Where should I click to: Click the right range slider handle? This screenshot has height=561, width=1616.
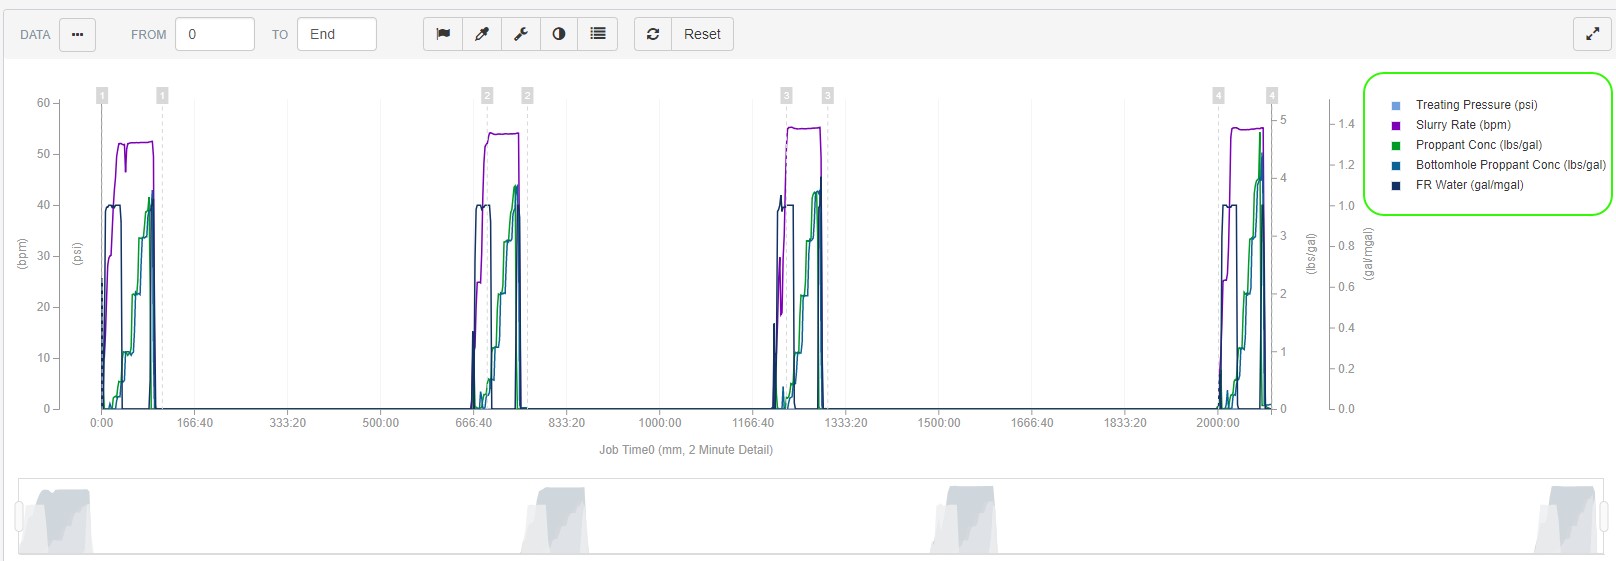(x=1605, y=516)
